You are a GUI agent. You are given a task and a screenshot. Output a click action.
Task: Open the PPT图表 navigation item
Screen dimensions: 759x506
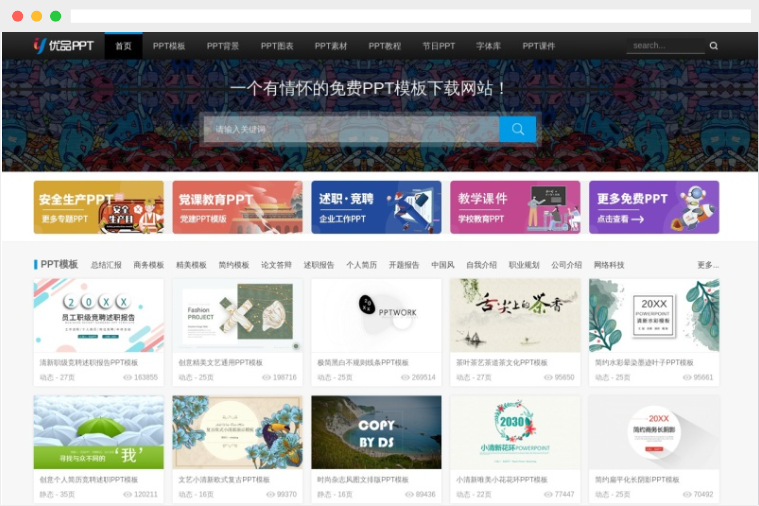click(277, 46)
